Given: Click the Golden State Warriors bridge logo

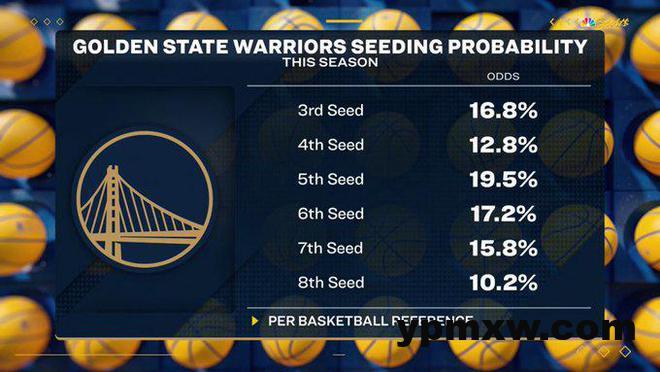Looking at the screenshot, I should [x=144, y=199].
